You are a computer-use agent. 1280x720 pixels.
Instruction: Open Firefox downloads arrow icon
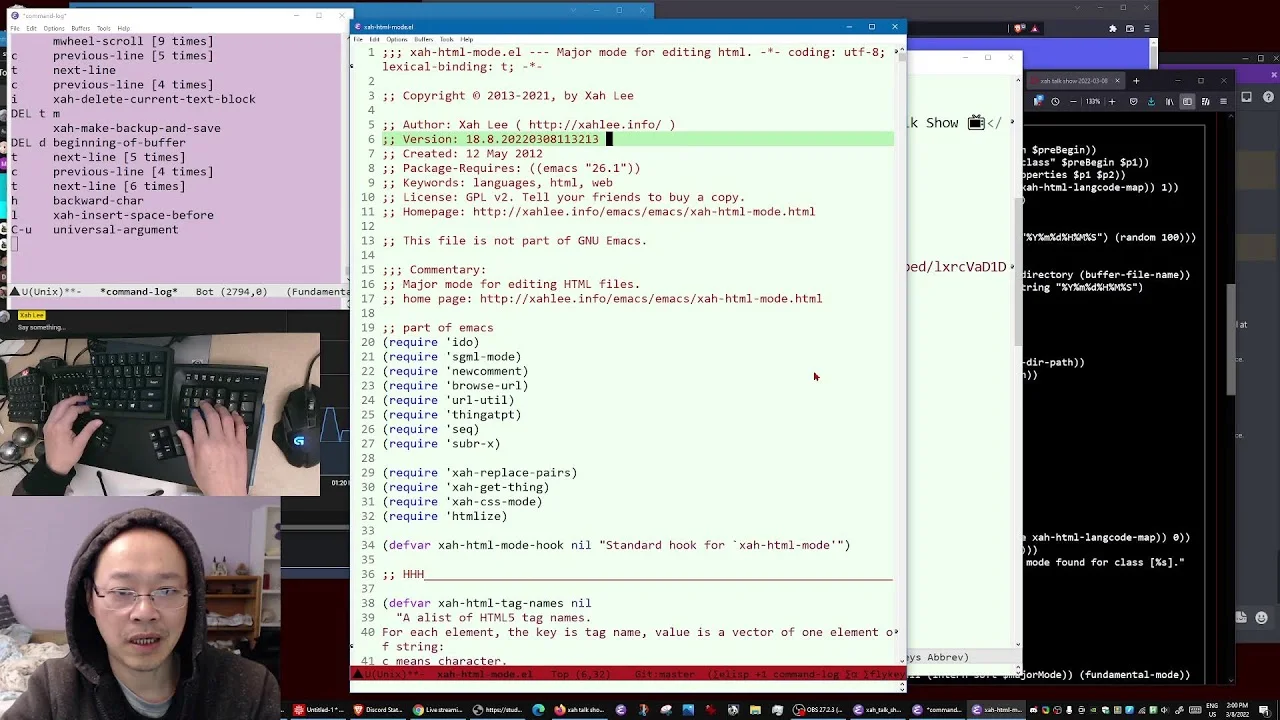[1151, 101]
